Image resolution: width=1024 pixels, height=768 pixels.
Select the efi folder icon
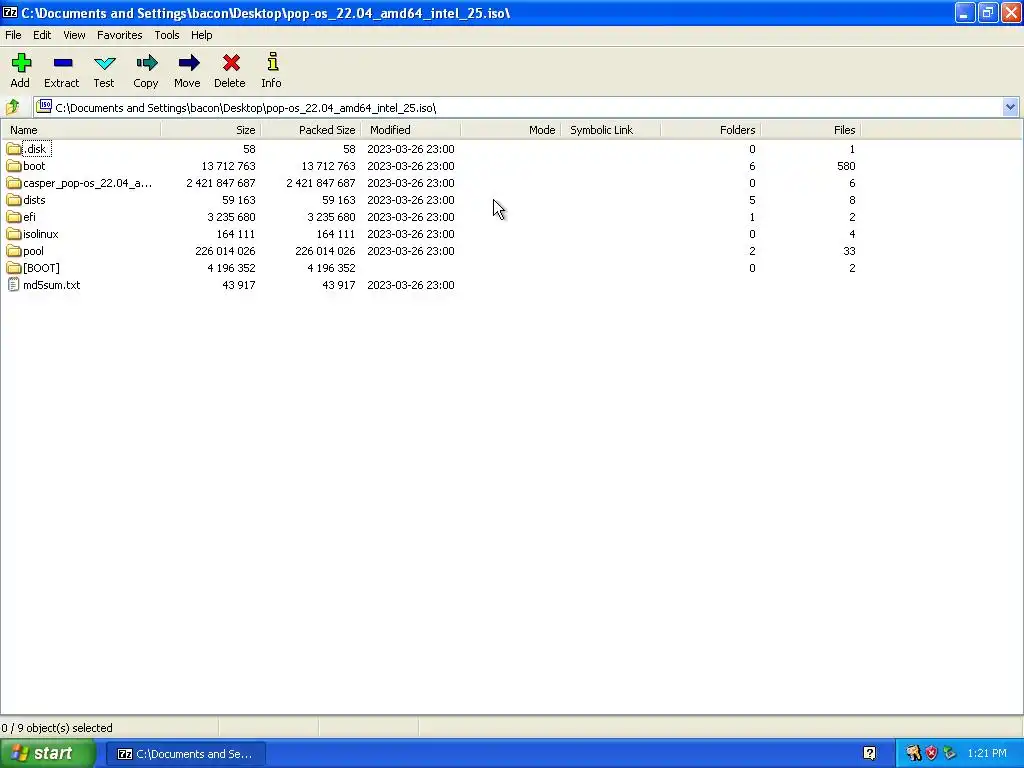(13, 217)
